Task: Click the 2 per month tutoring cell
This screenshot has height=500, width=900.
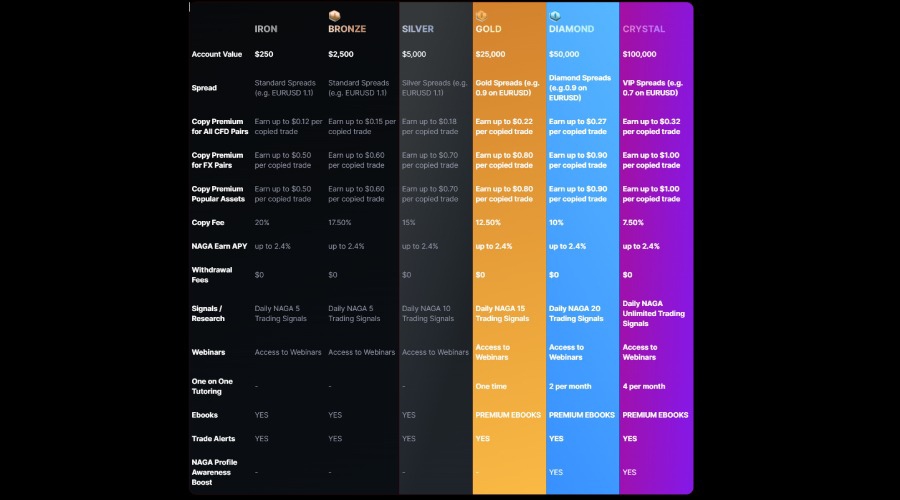Action: tap(569, 386)
